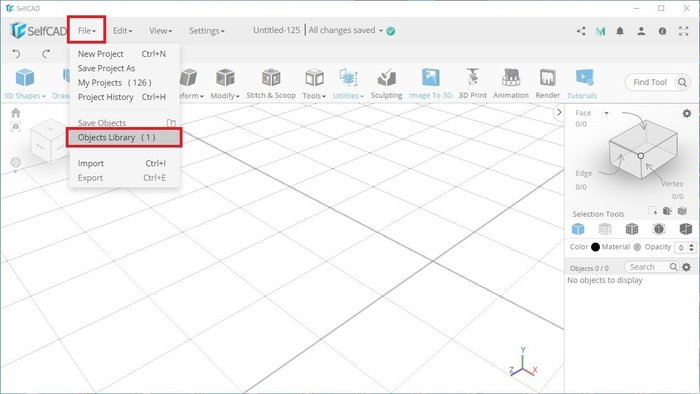This screenshot has height=394, width=700.
Task: Open the 3D Shapes tool
Action: [x=25, y=83]
